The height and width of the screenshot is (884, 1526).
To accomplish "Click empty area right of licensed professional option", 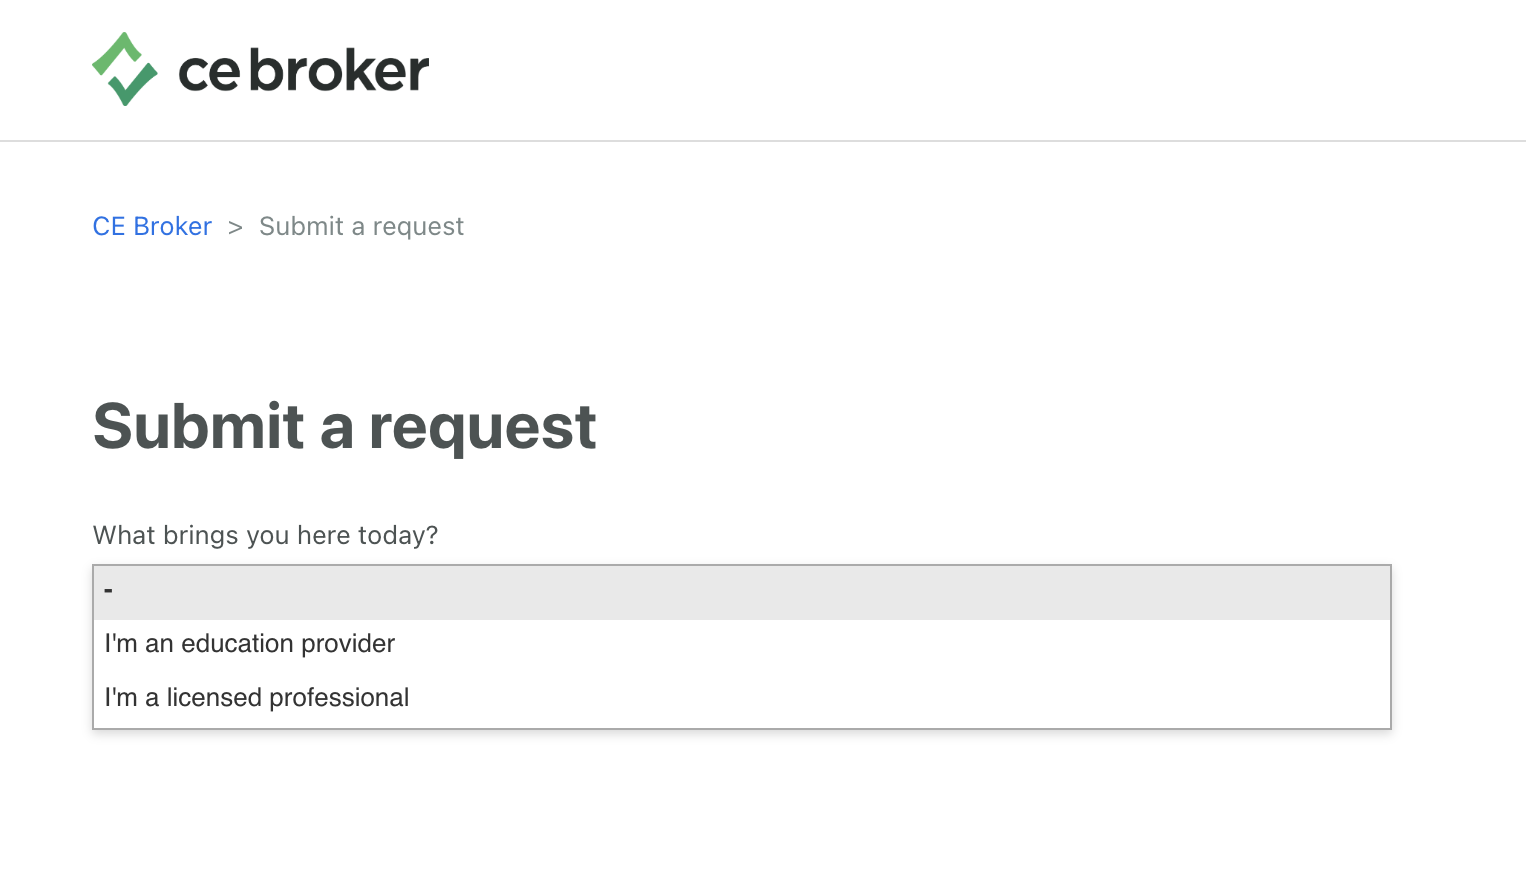I will click(900, 698).
